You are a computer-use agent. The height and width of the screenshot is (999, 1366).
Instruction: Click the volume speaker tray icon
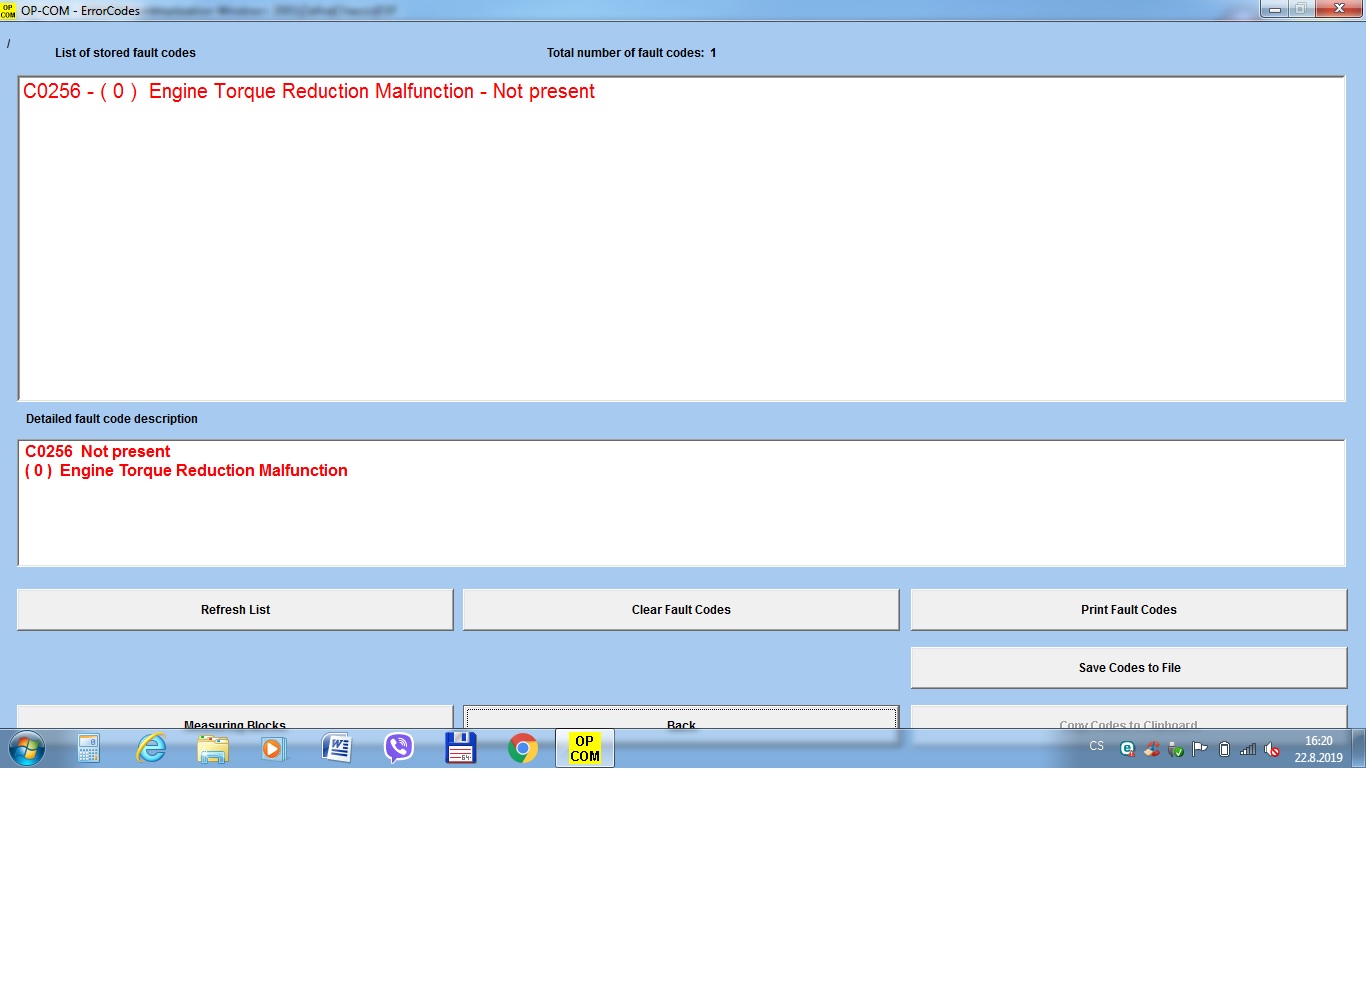(x=1272, y=749)
